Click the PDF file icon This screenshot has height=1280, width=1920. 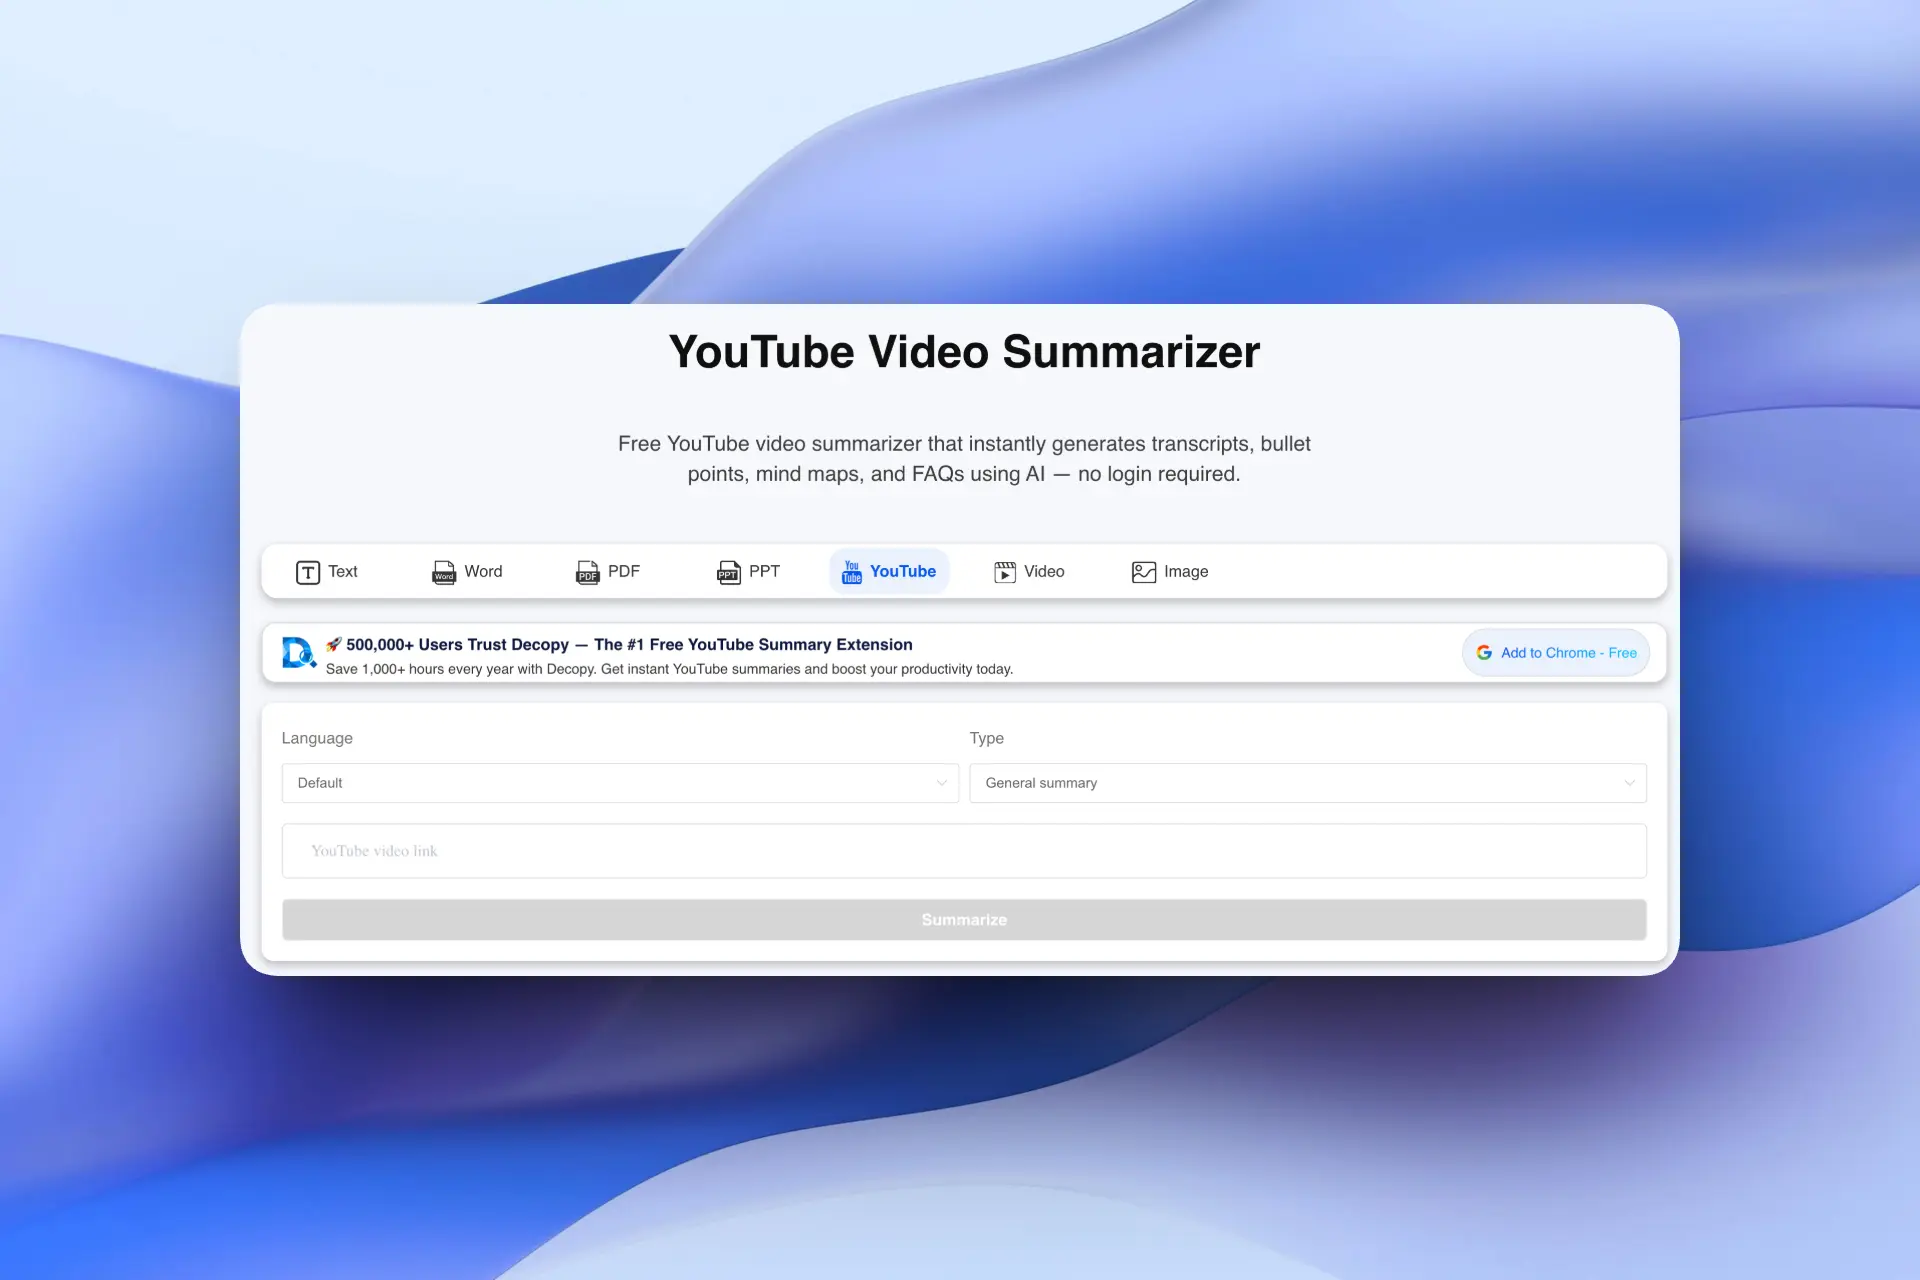coord(587,572)
